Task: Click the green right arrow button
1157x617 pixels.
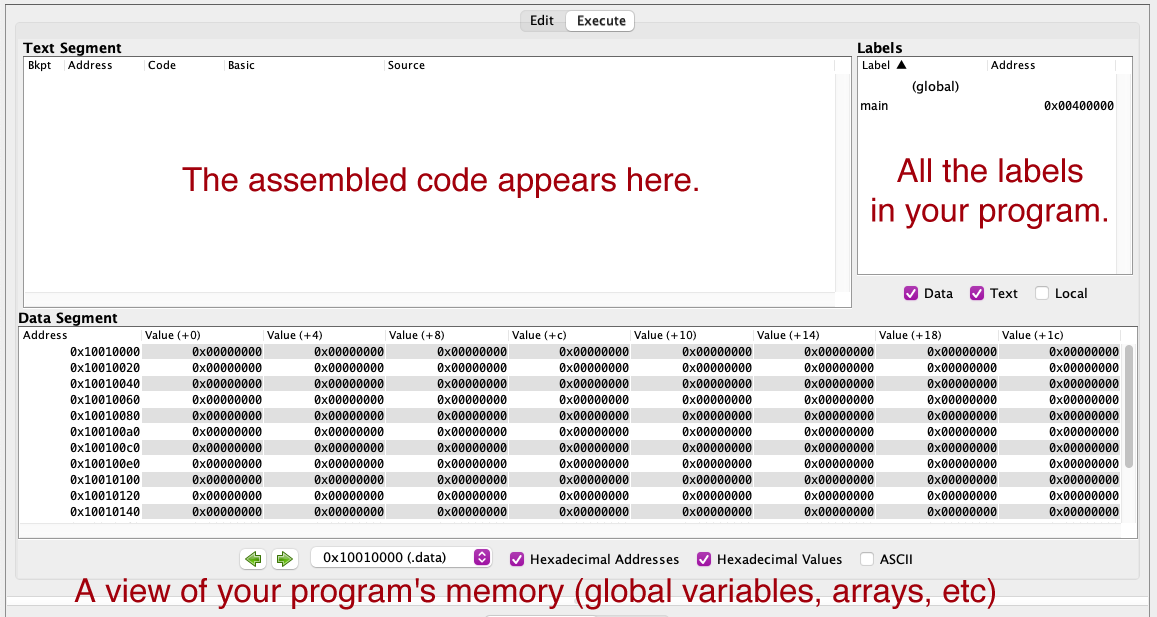Action: [x=284, y=559]
